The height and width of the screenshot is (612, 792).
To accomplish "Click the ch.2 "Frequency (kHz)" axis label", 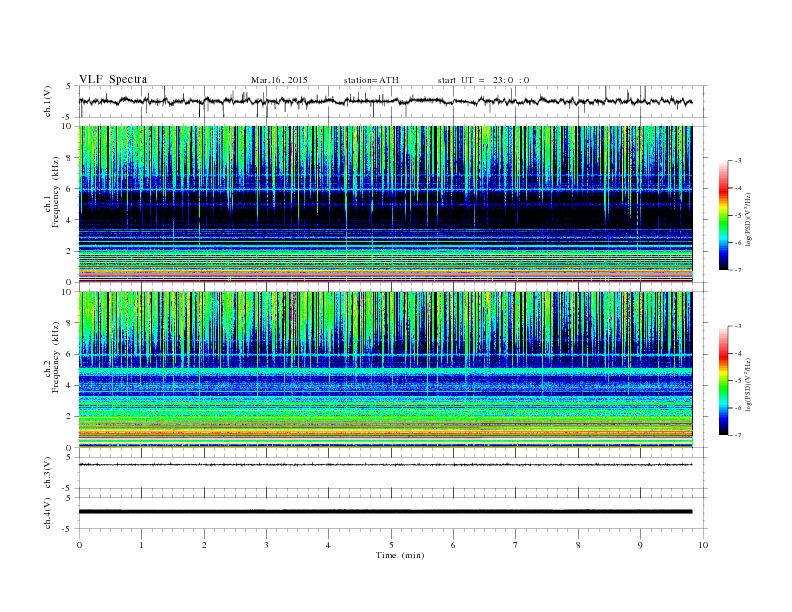I will [x=56, y=358].
